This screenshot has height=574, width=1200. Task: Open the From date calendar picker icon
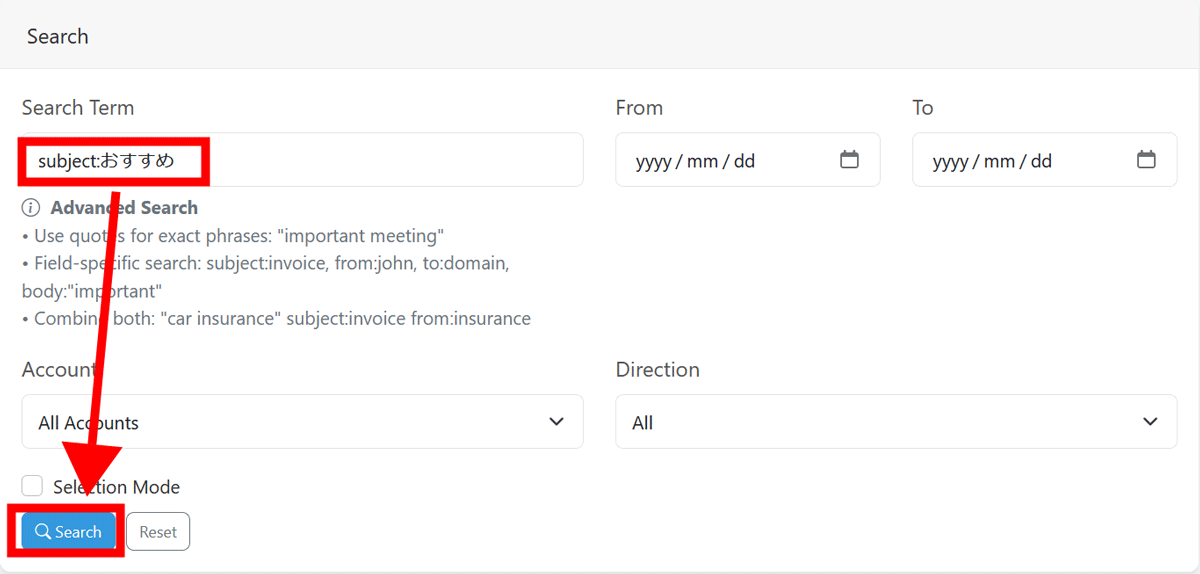(x=849, y=160)
